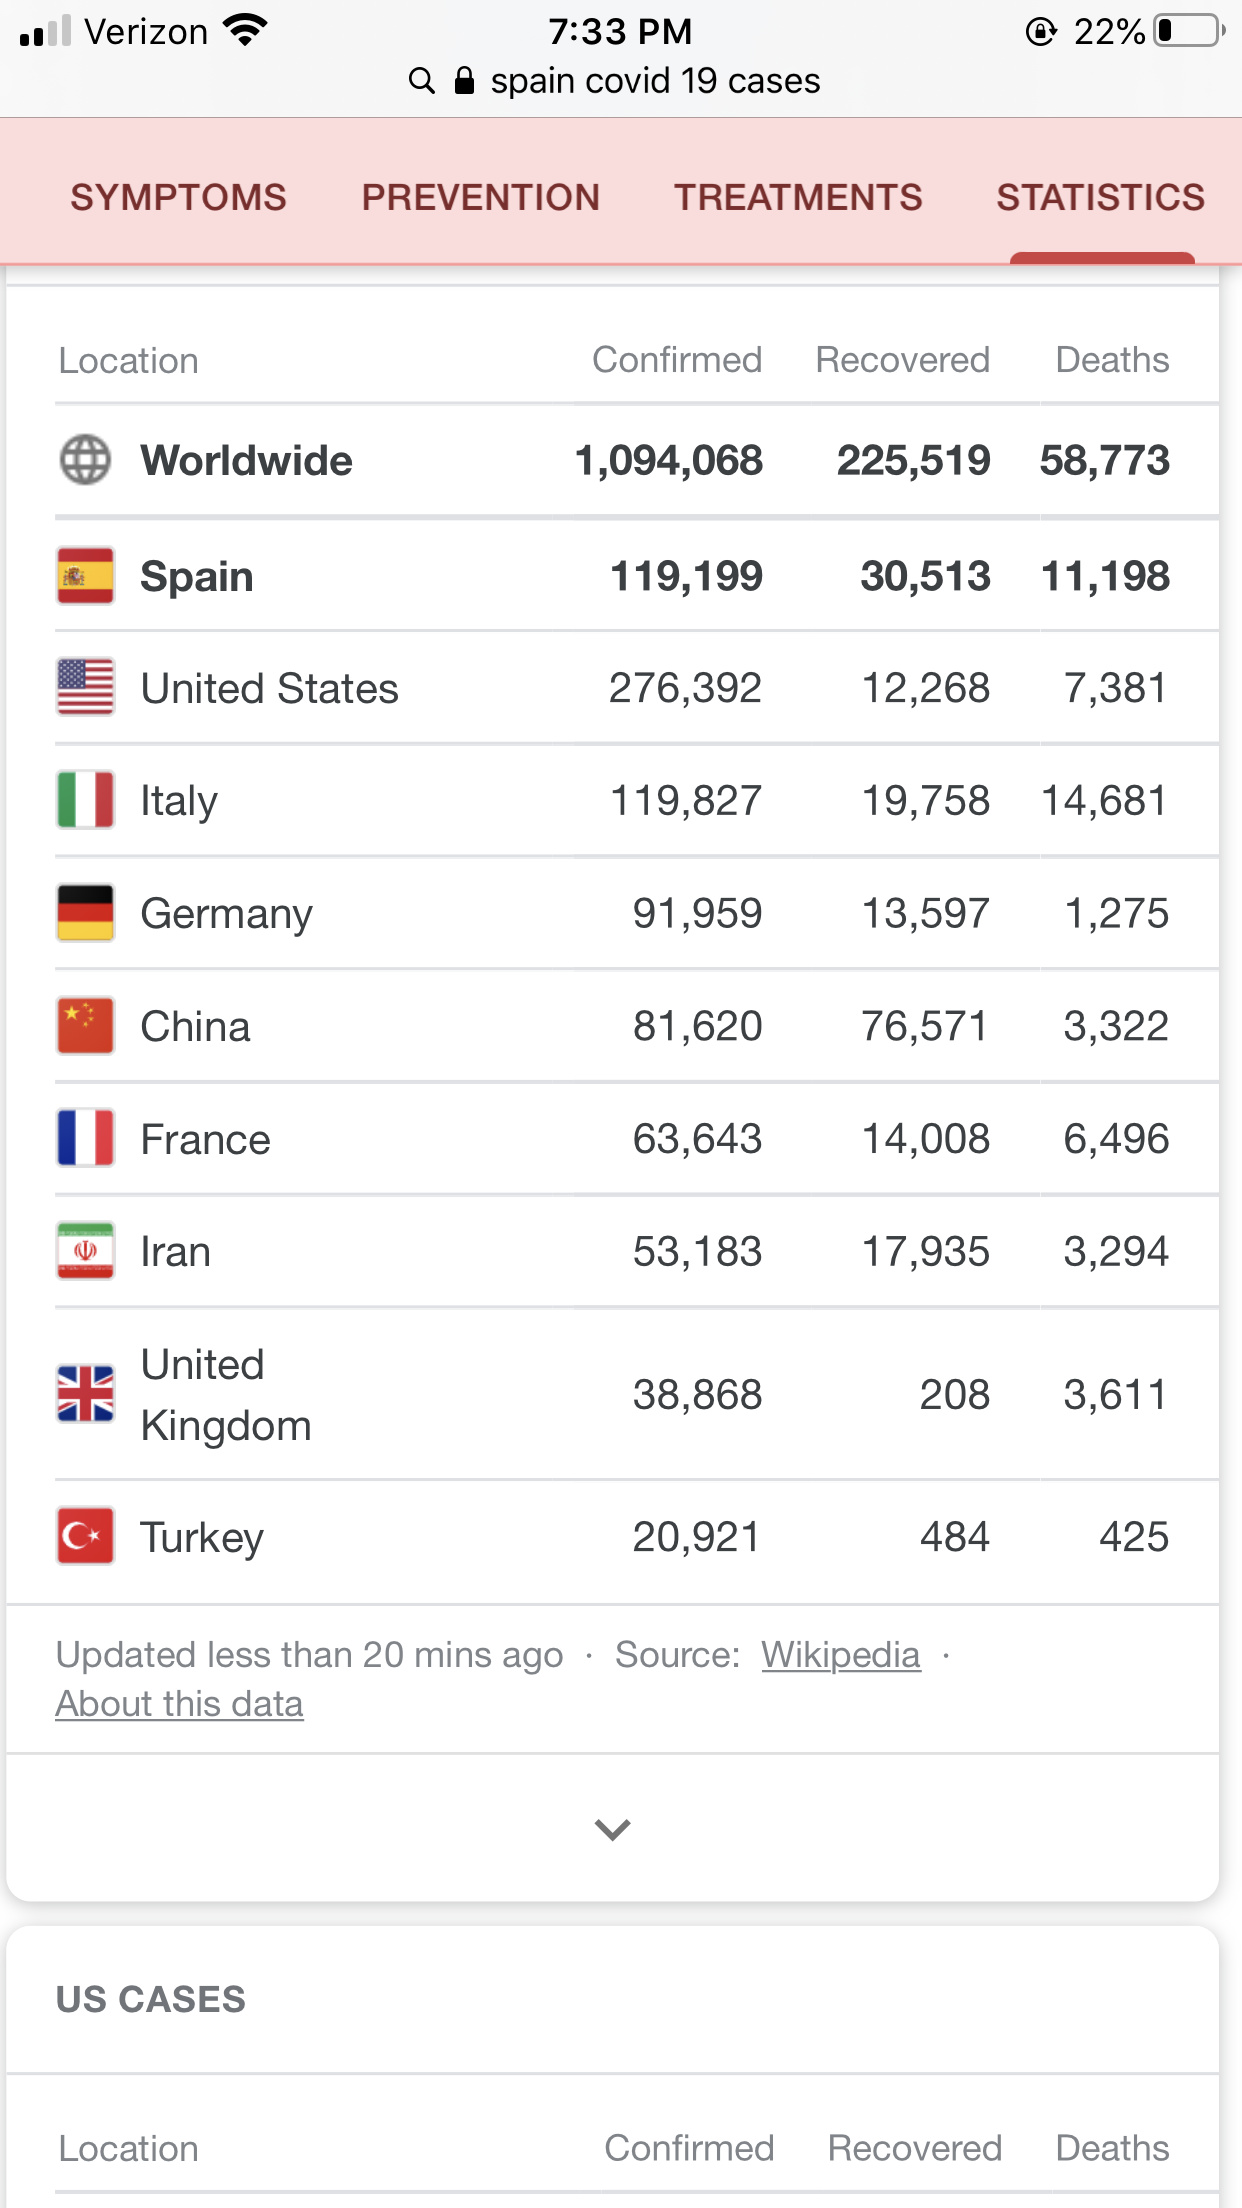Viewport: 1242px width, 2208px height.
Task: Click the Worldwide globe icon
Action: coord(86,460)
